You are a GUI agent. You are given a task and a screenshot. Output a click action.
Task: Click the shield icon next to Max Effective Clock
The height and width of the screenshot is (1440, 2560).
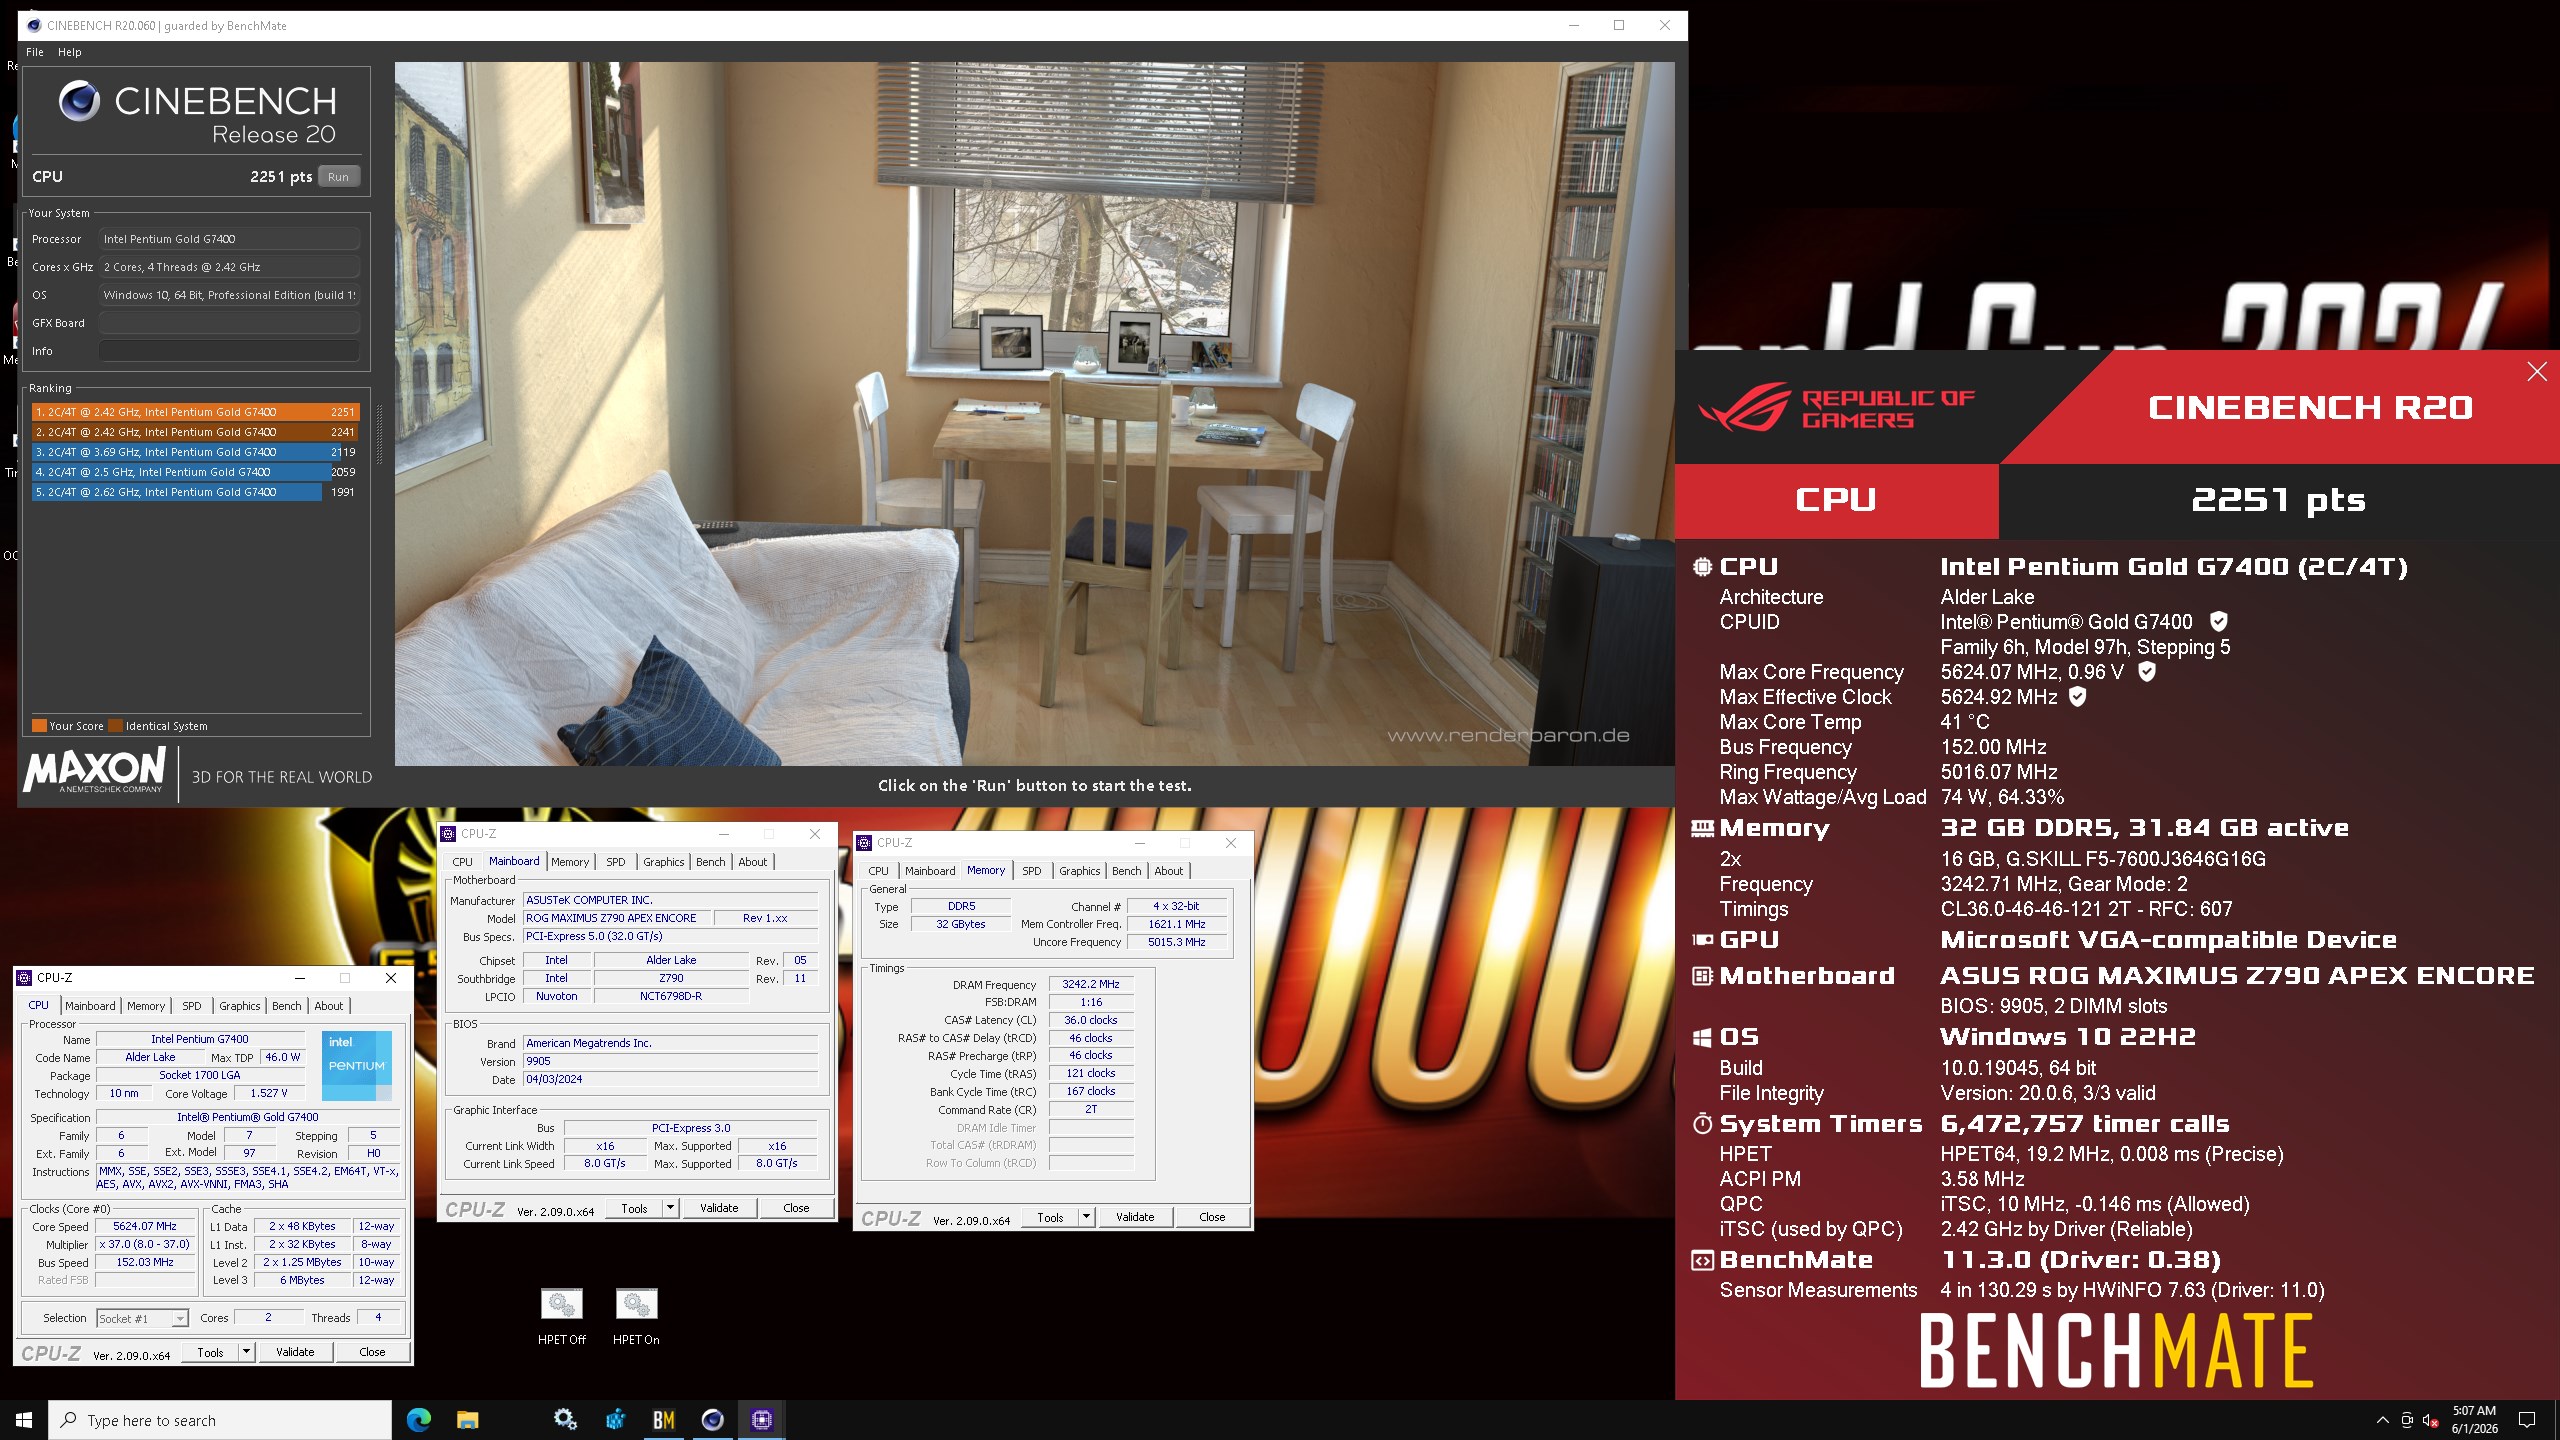[2078, 697]
